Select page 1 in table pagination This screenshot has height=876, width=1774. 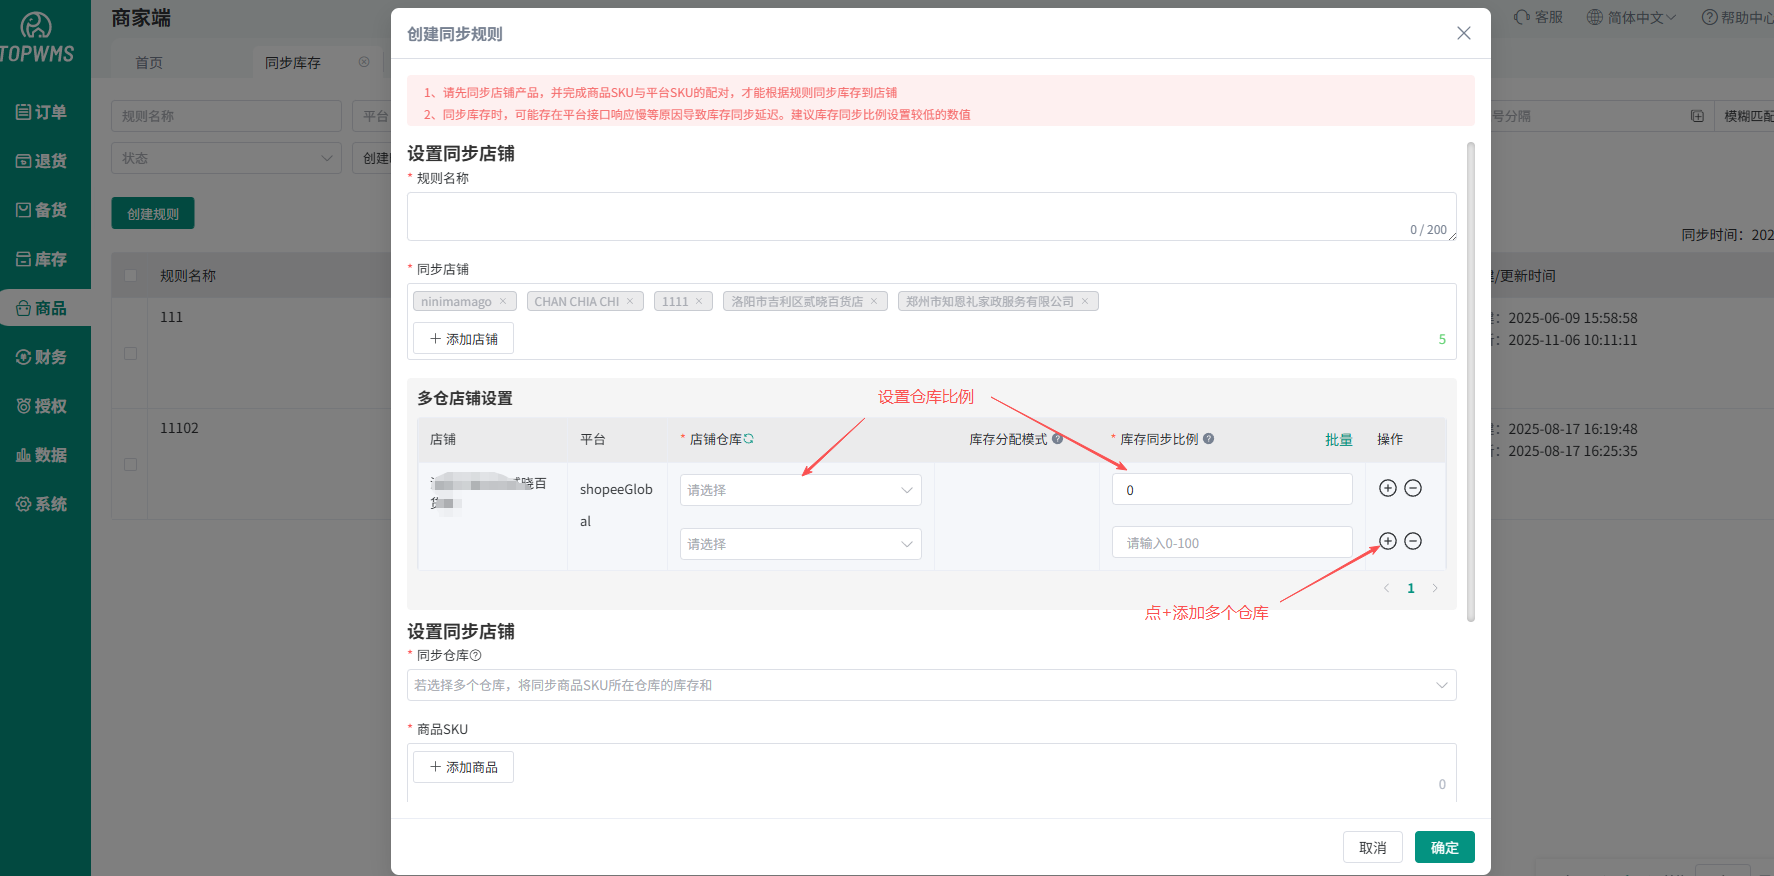click(x=1411, y=588)
